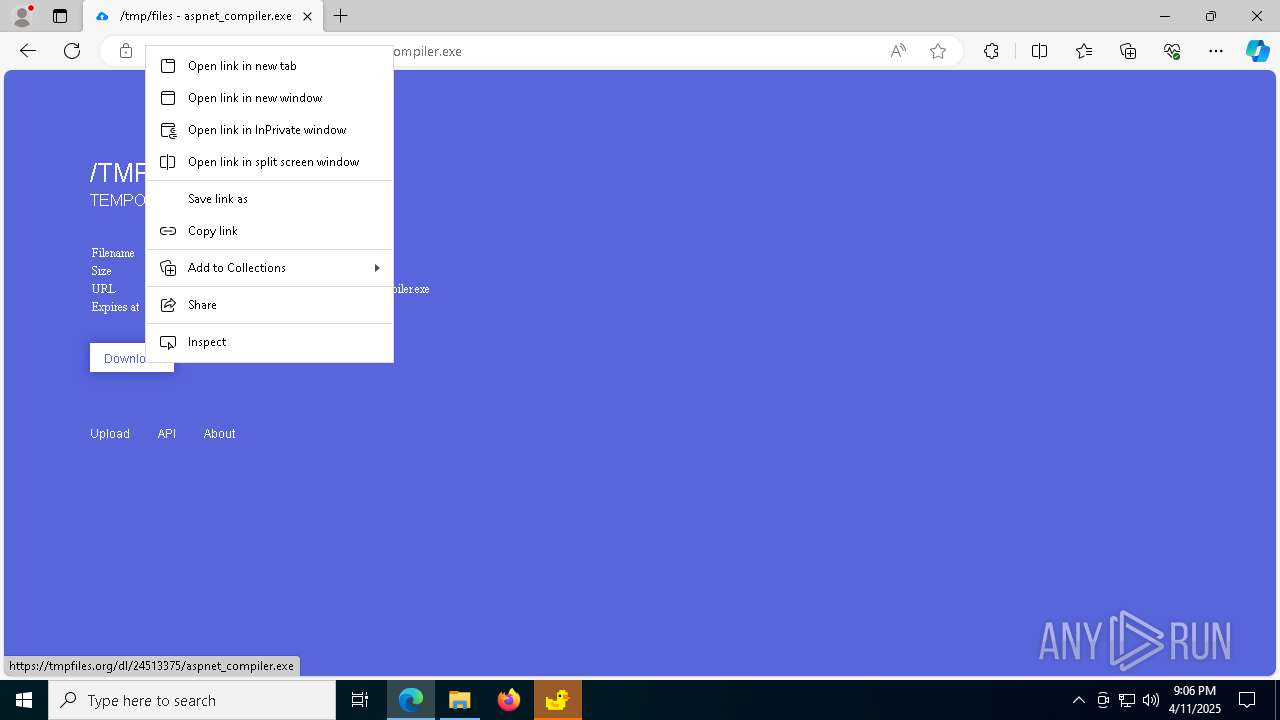The width and height of the screenshot is (1280, 720).
Task: Open Windows Start menu
Action: click(x=24, y=700)
